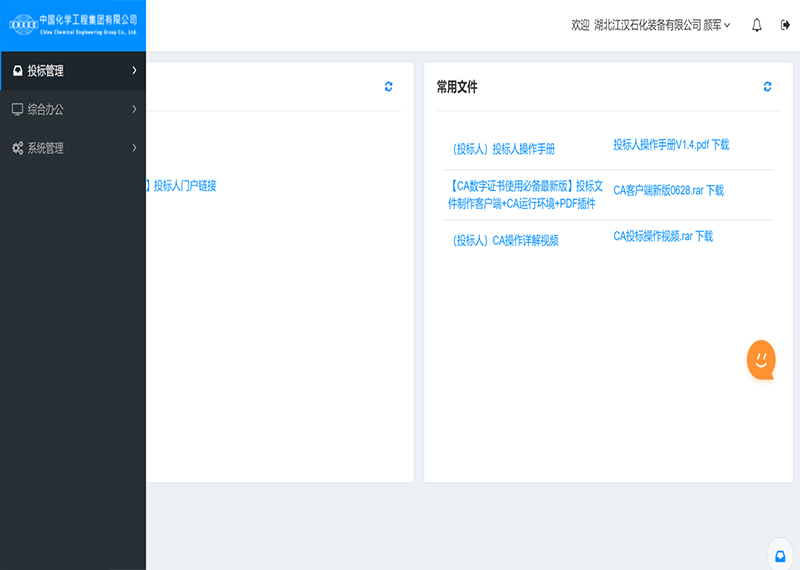Download CA投标操作视频.rar
The image size is (800, 570).
(663, 236)
